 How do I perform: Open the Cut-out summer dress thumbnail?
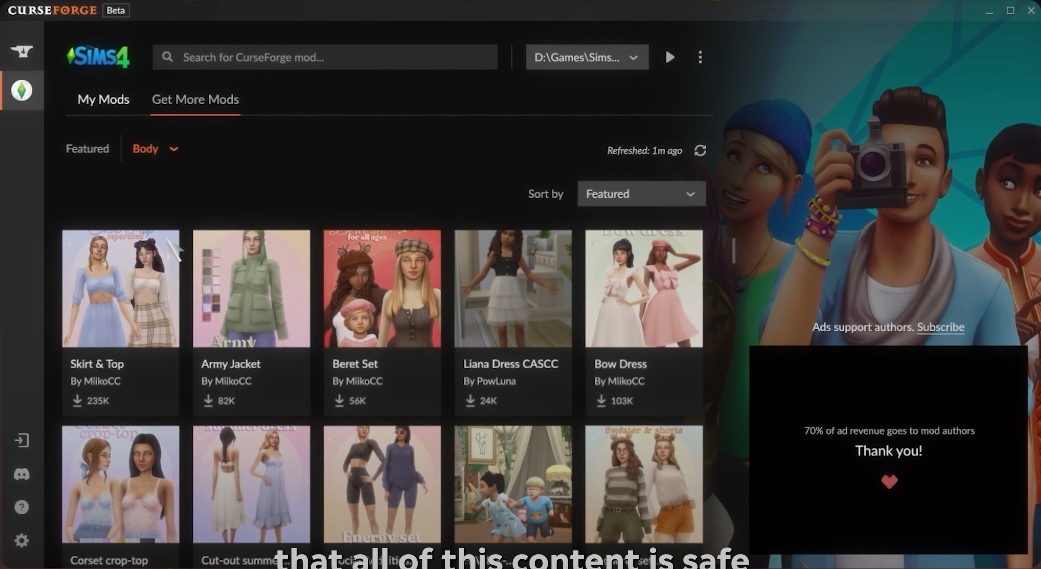(252, 484)
